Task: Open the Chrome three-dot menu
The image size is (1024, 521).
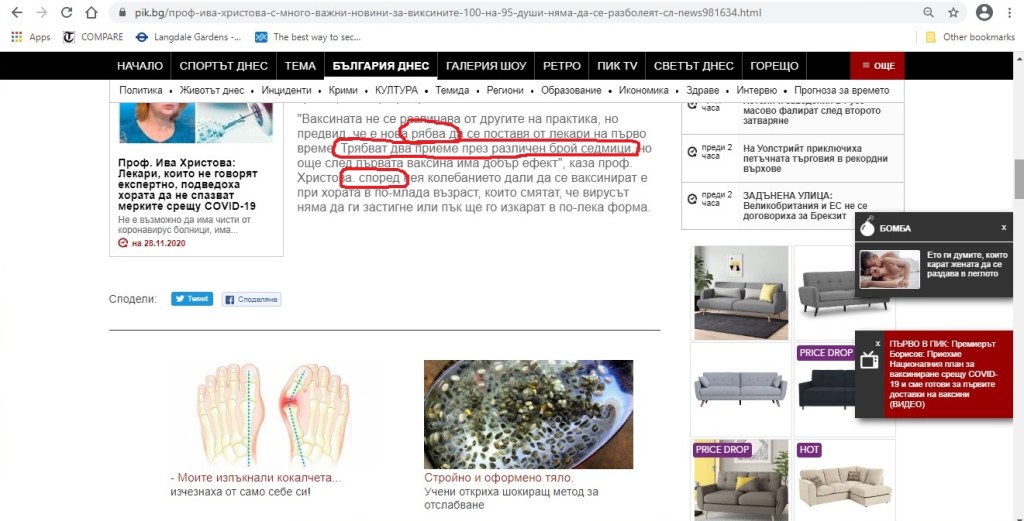Action: click(1011, 13)
